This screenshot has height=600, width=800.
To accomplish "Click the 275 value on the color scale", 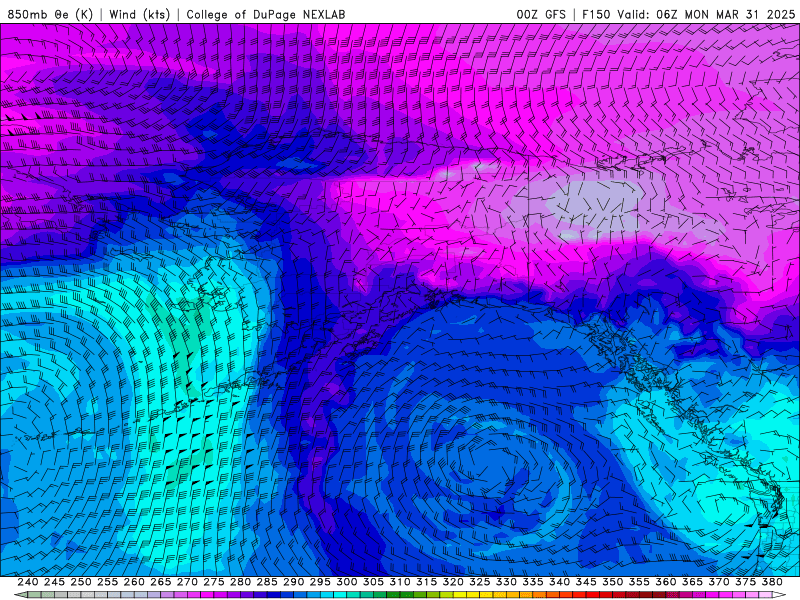I will click(x=214, y=582).
